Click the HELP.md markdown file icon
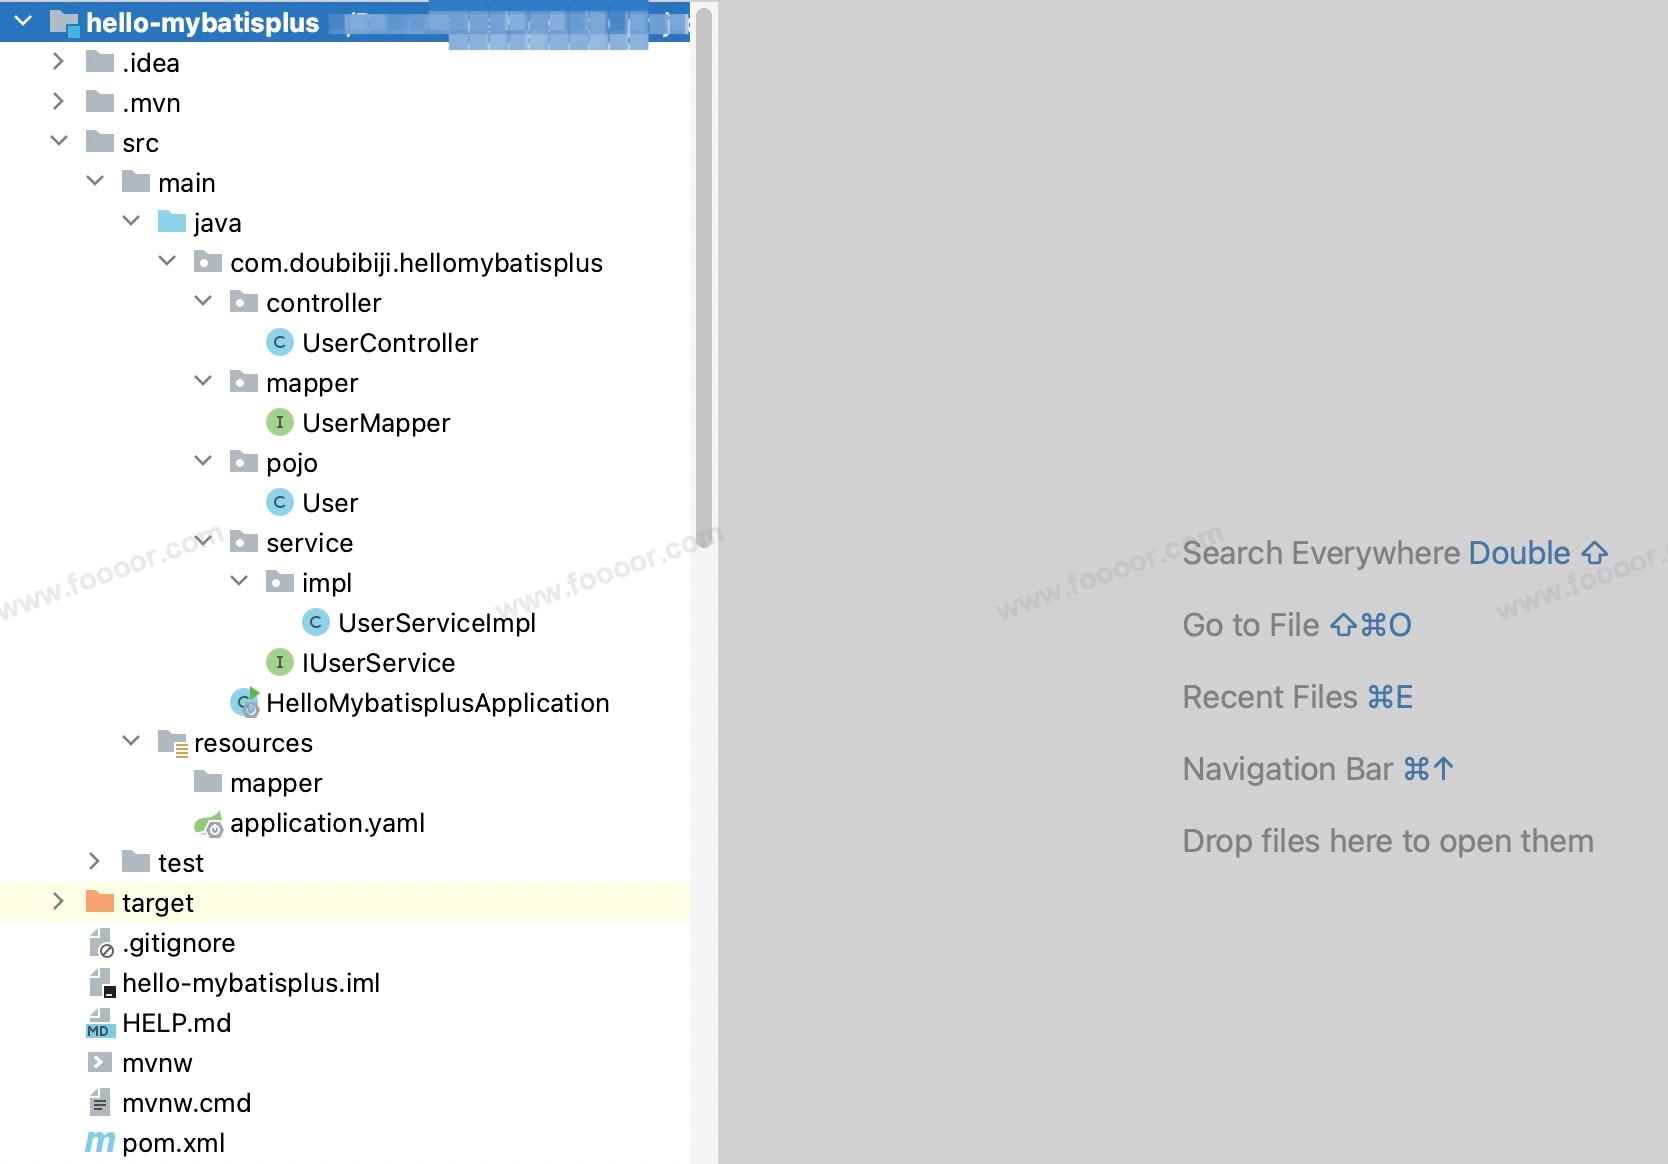This screenshot has width=1668, height=1164. point(99,1023)
